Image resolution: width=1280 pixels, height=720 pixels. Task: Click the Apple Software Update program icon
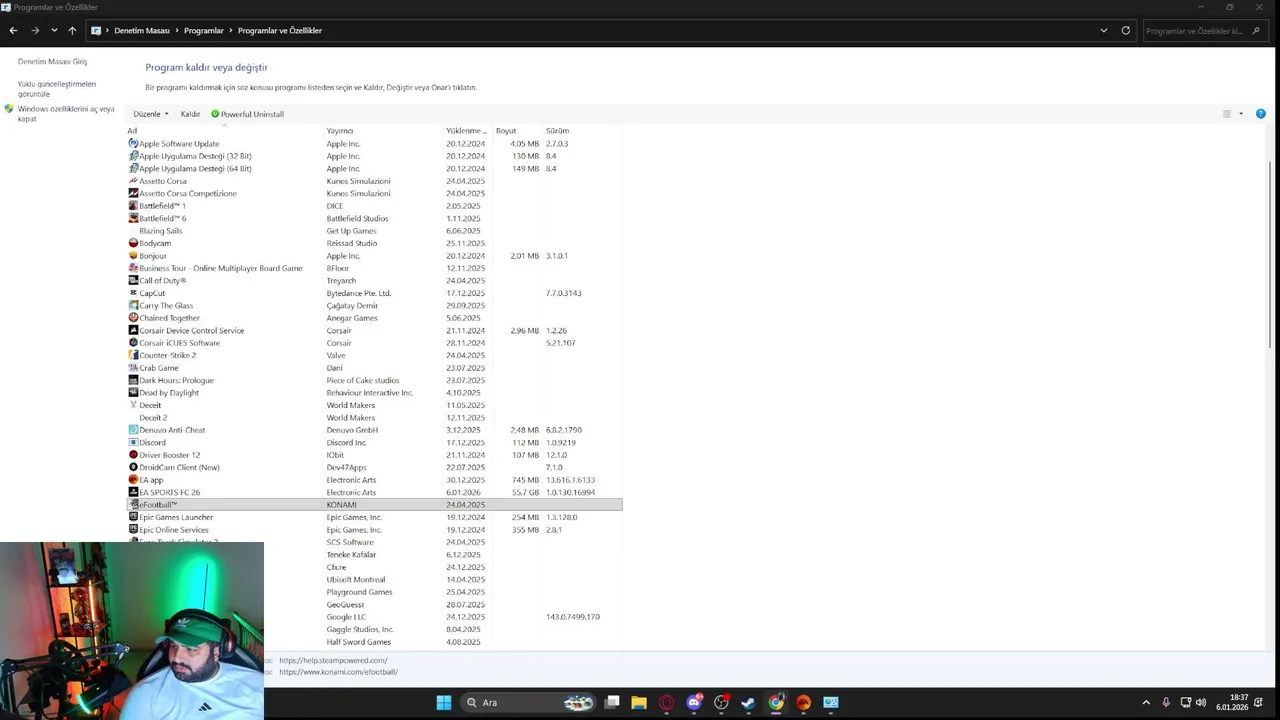[x=133, y=143]
